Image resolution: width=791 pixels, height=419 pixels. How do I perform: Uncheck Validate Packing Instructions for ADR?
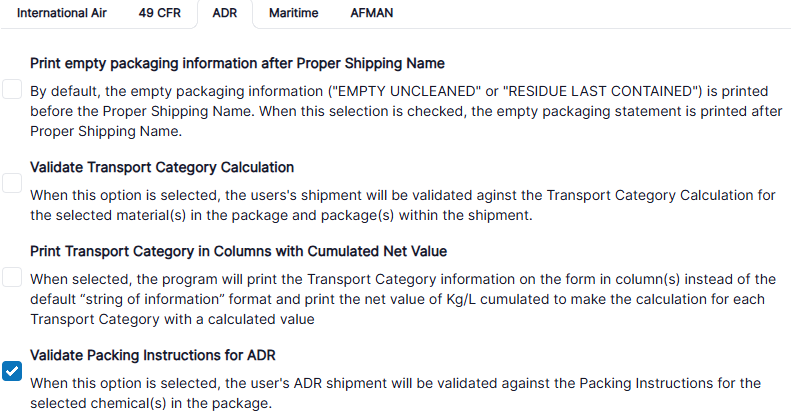pyautogui.click(x=12, y=371)
